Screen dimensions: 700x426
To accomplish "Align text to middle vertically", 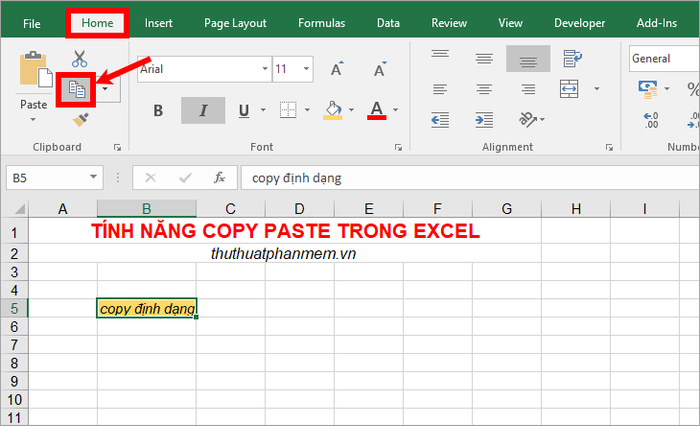I will (x=484, y=58).
